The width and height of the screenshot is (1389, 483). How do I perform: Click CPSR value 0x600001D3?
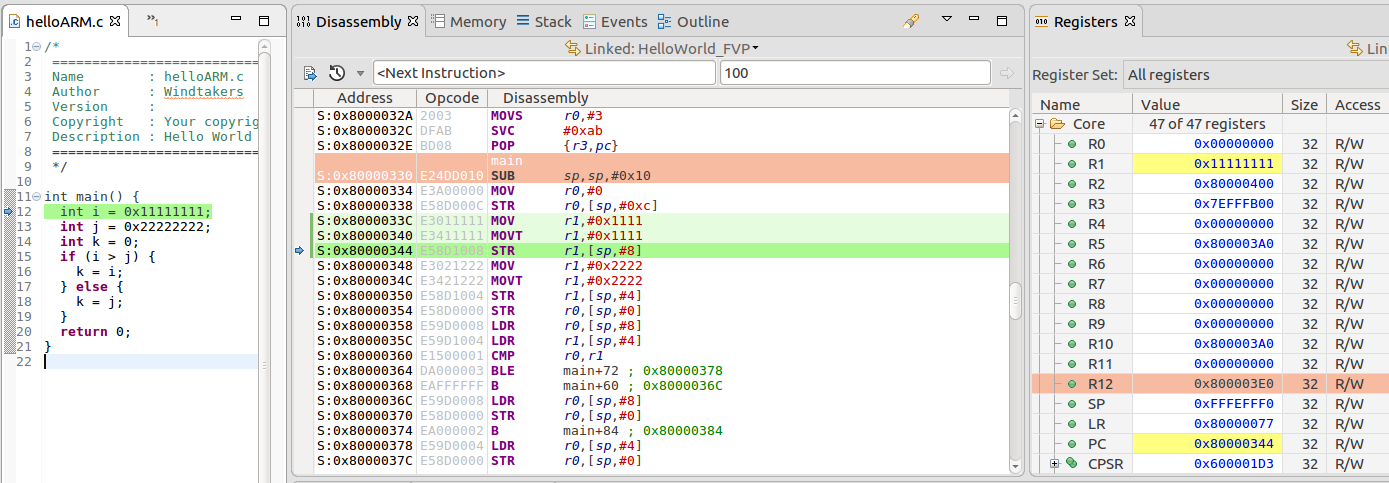[x=1233, y=464]
